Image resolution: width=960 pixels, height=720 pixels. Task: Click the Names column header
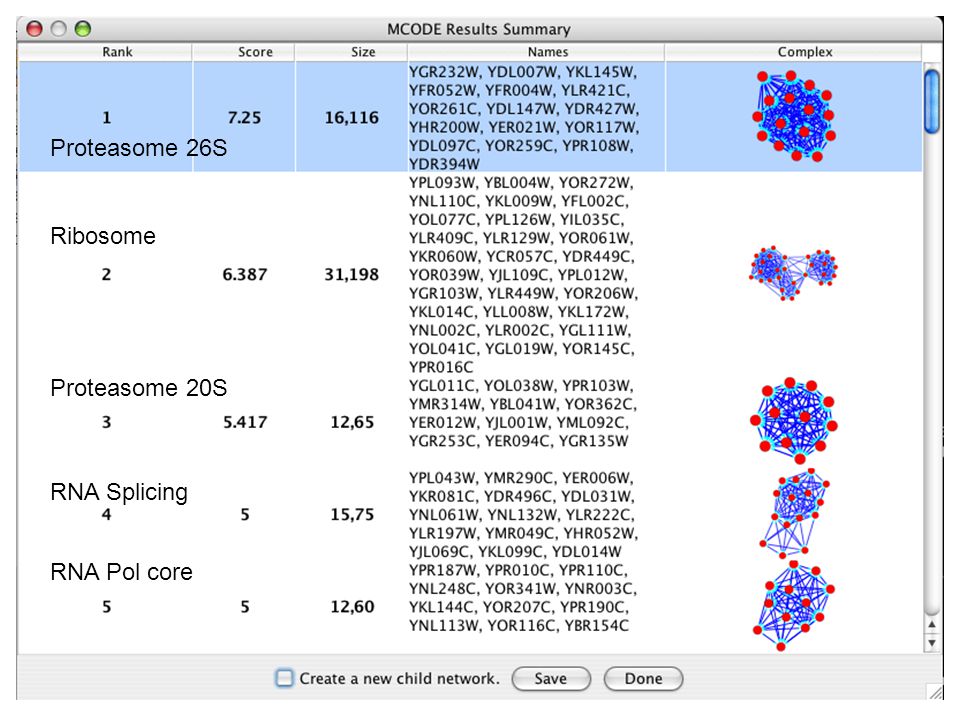536,52
